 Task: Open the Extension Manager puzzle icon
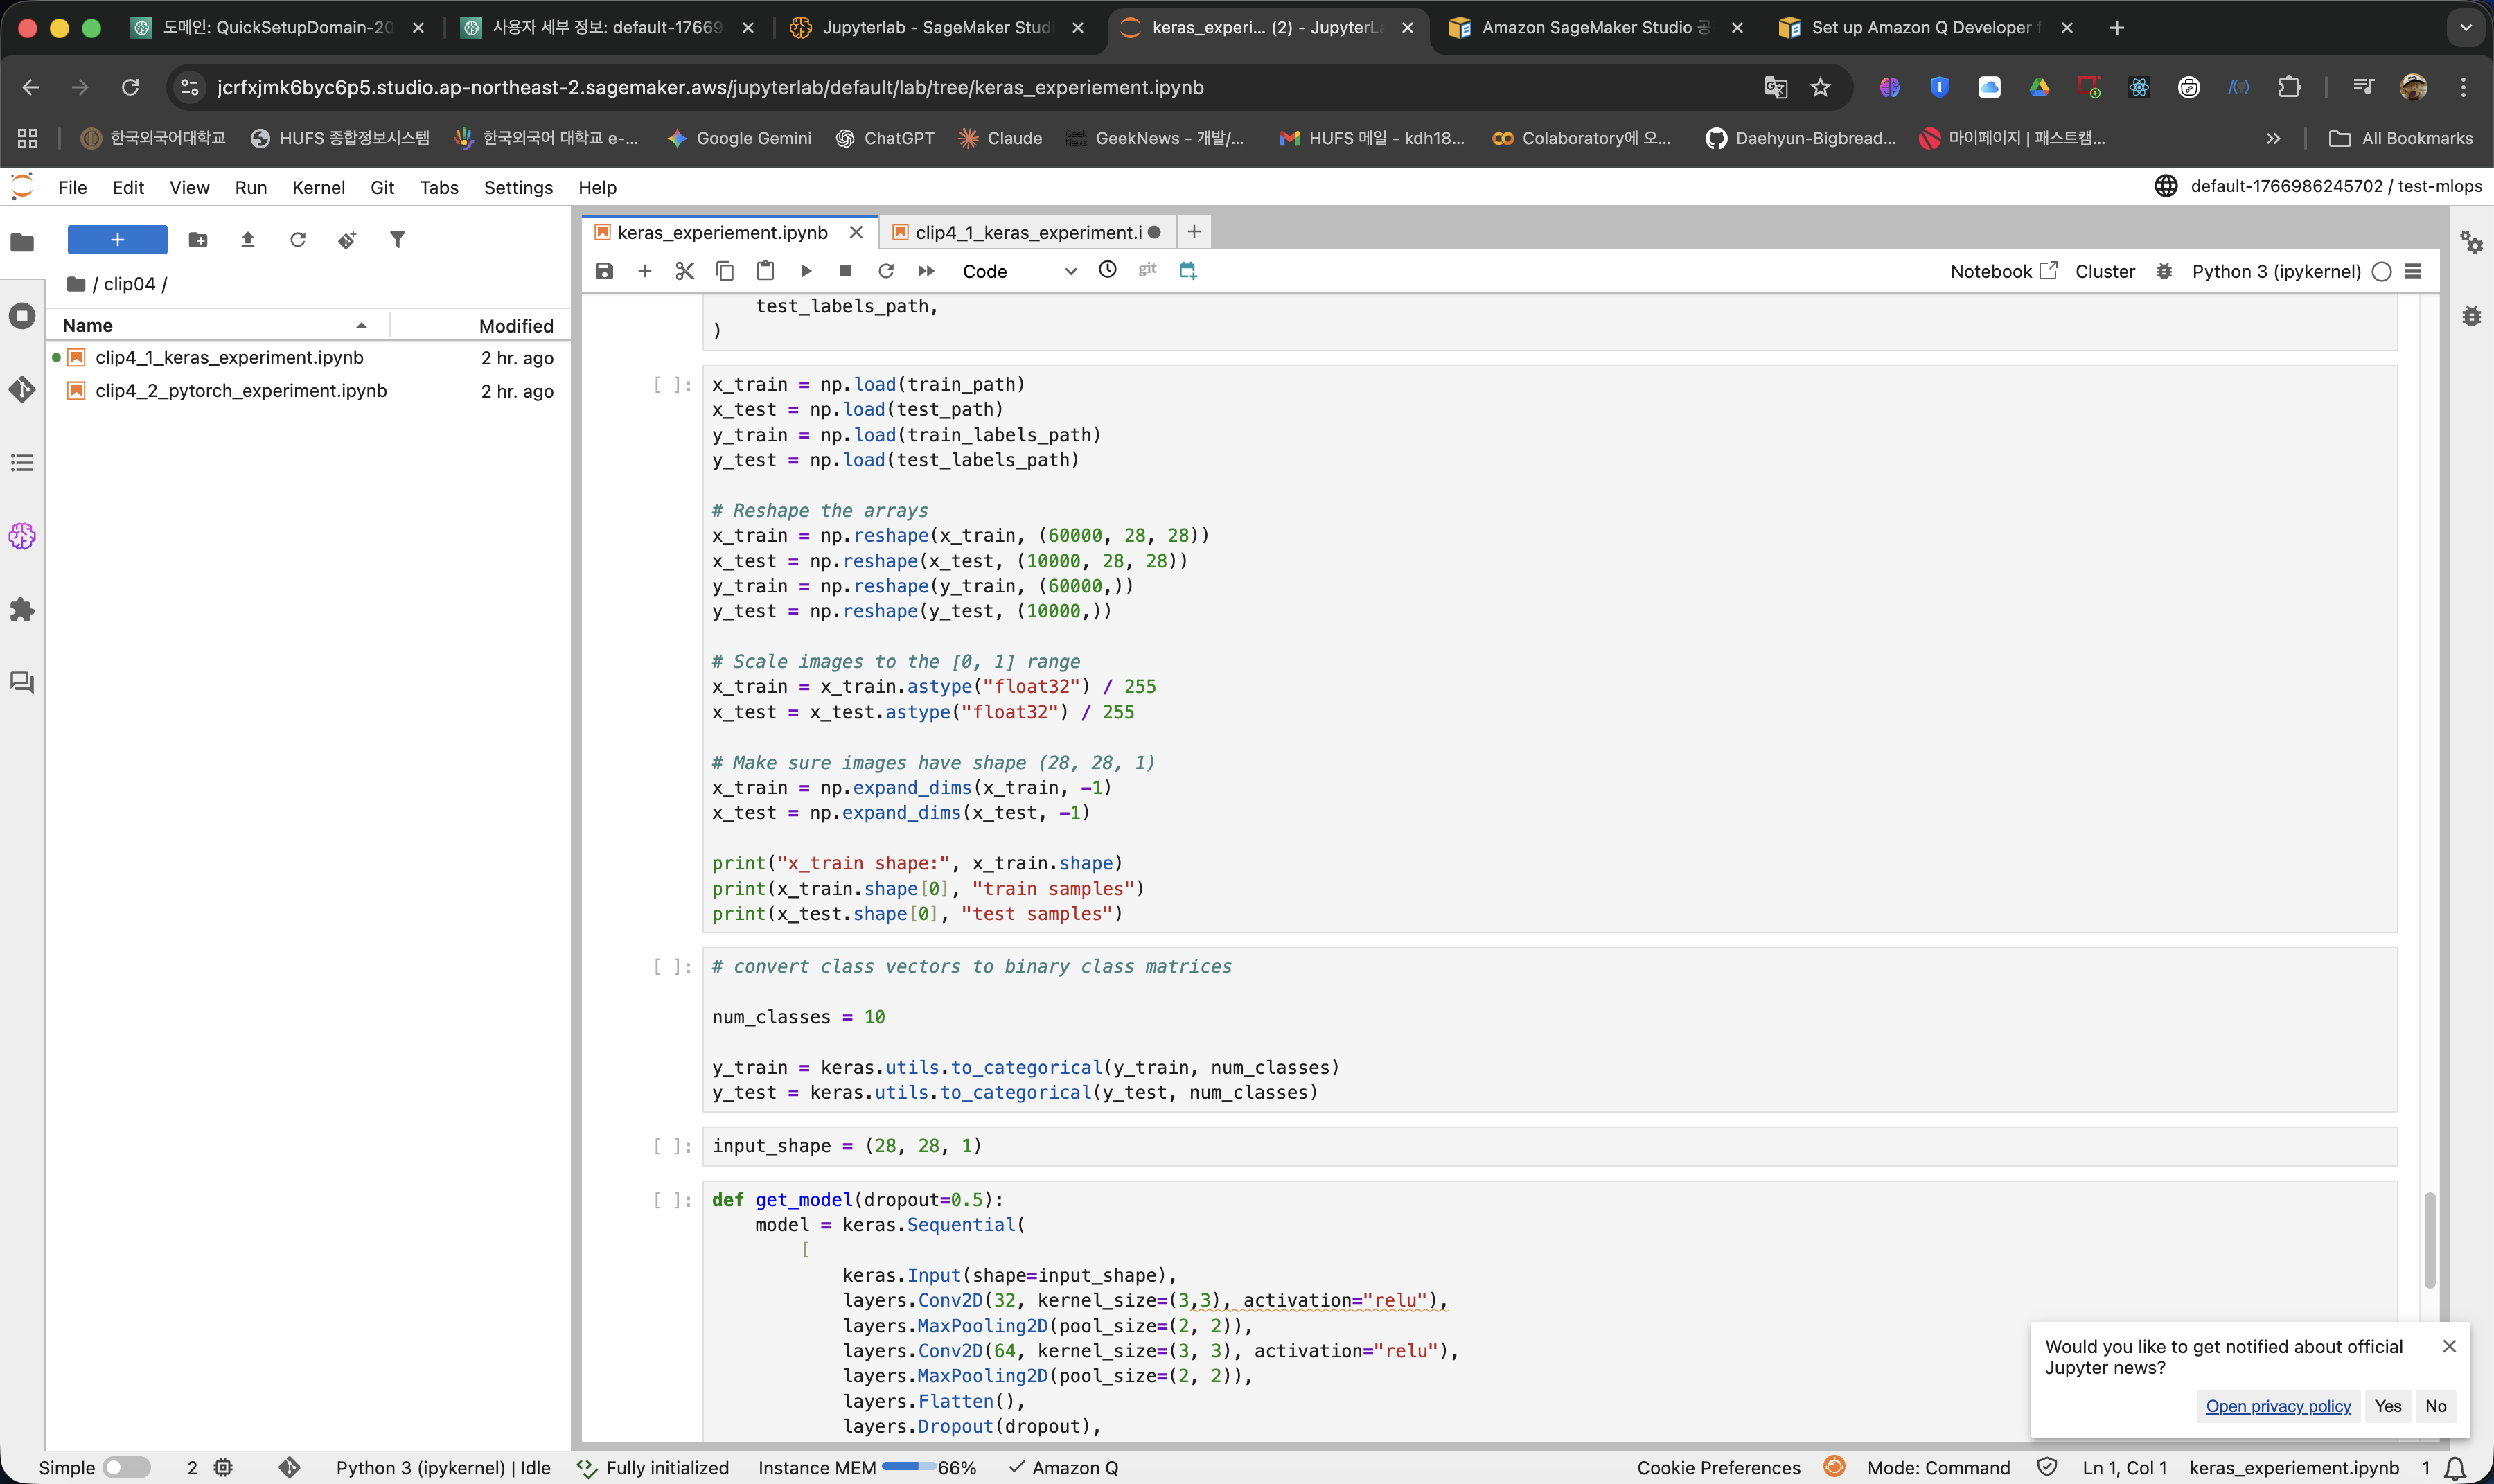click(22, 610)
